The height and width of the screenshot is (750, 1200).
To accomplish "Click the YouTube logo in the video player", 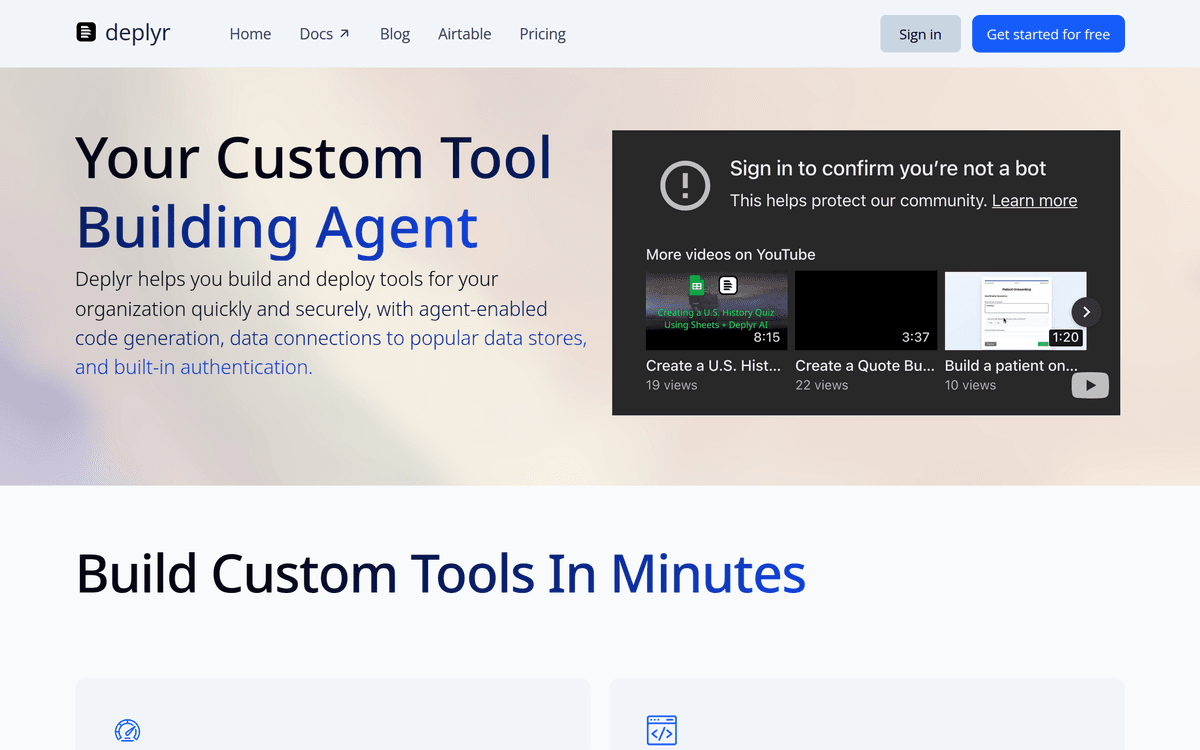I will (1090, 385).
